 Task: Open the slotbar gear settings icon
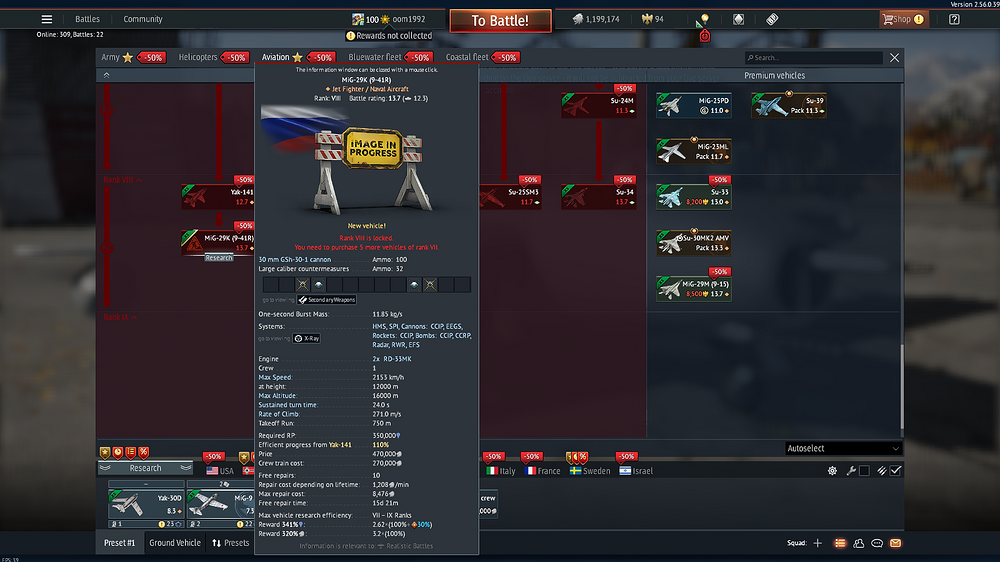(832, 471)
